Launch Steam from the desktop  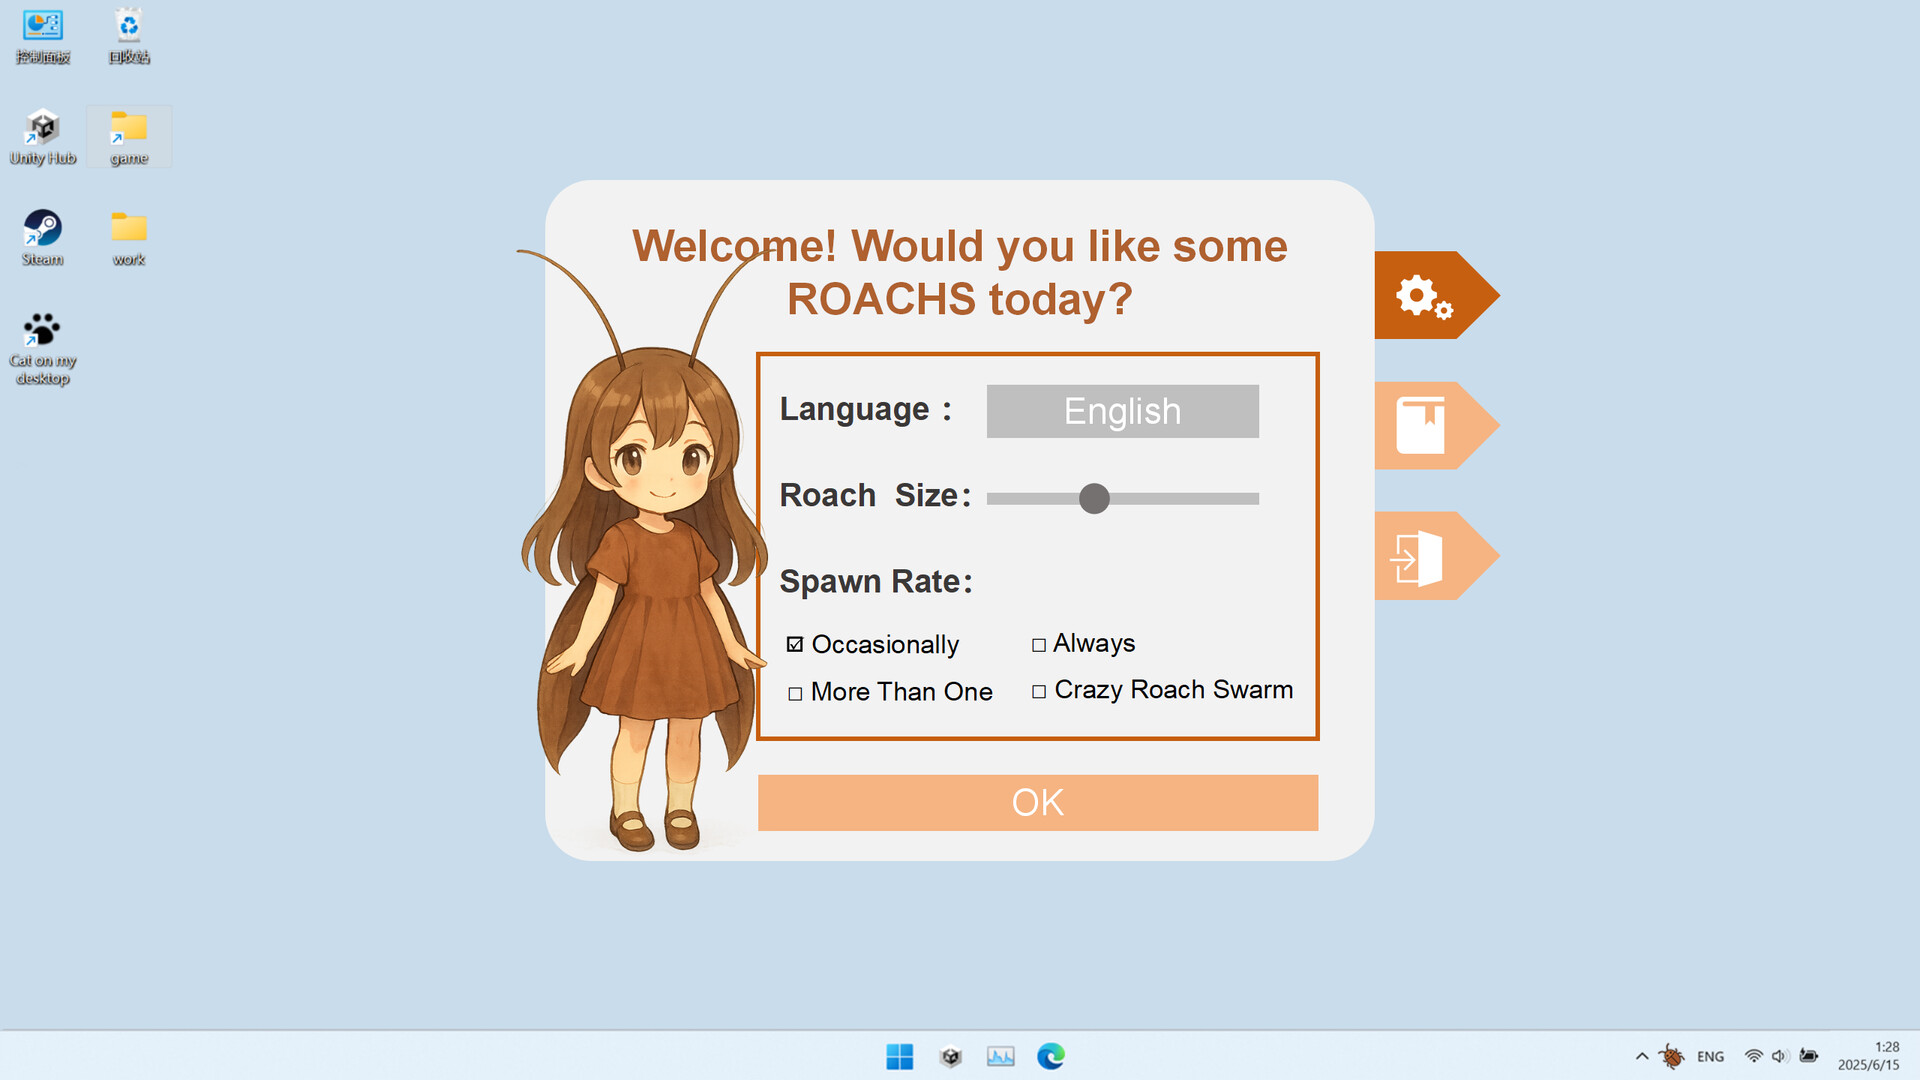42,228
